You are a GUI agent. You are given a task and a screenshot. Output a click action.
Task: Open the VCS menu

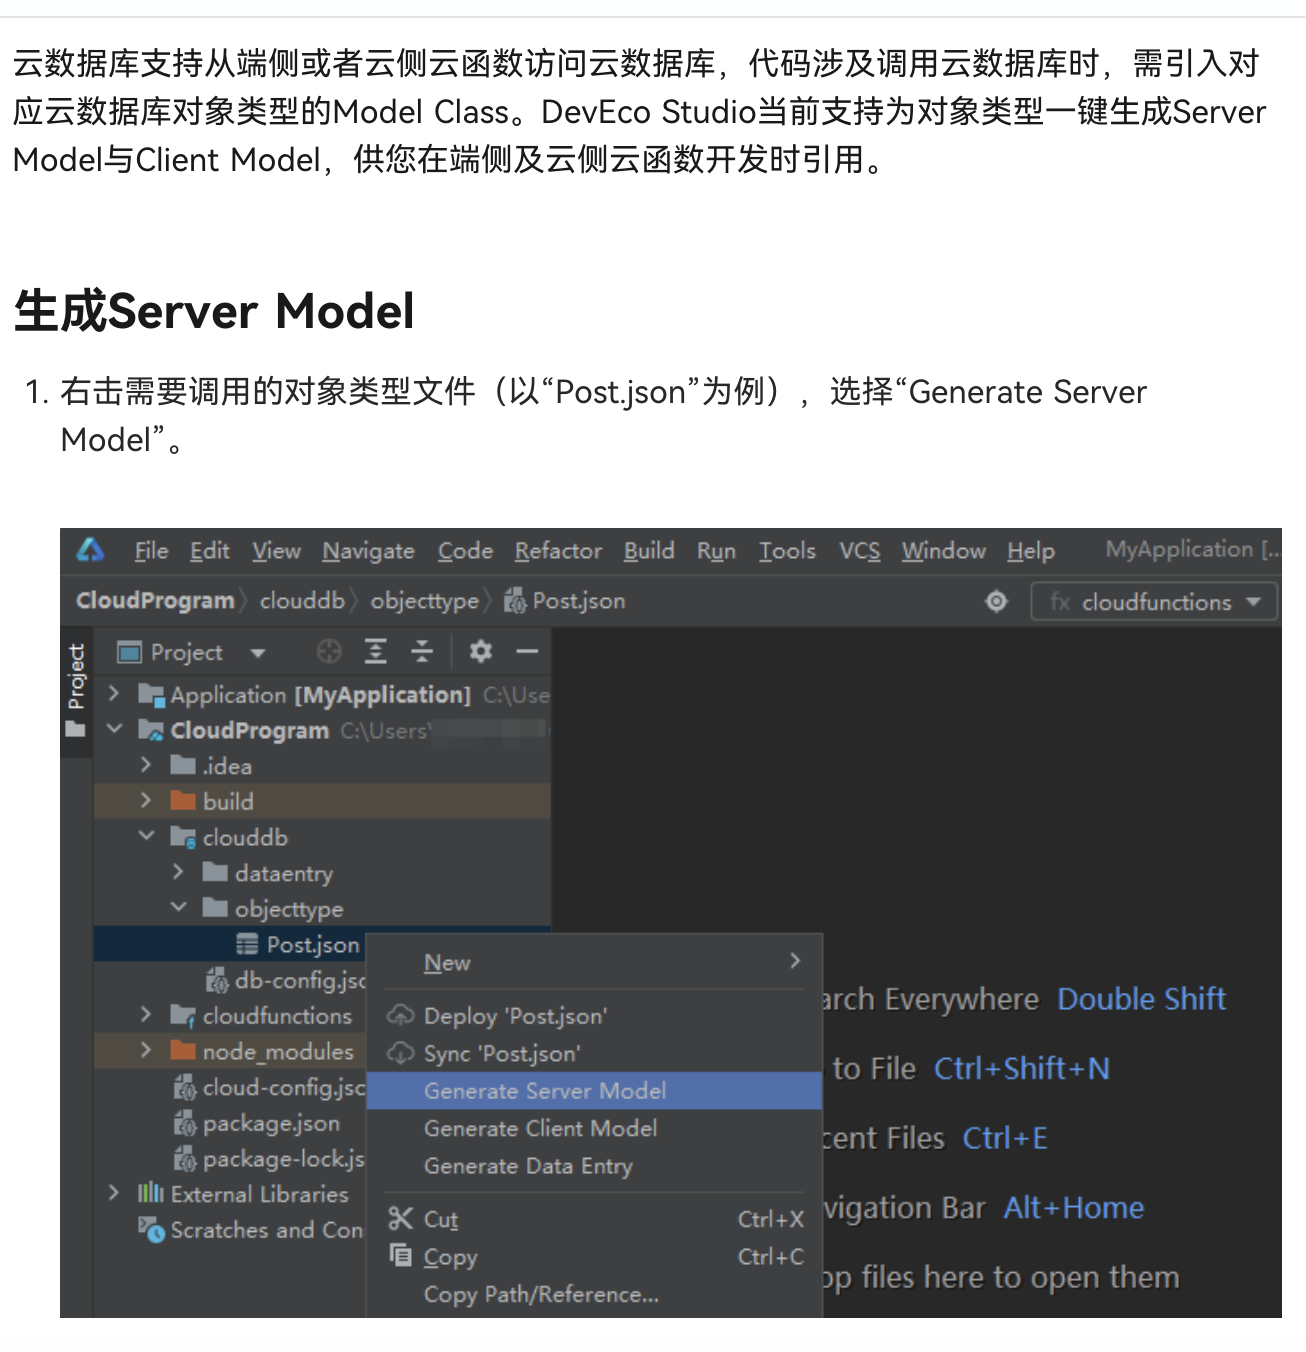[x=859, y=551]
